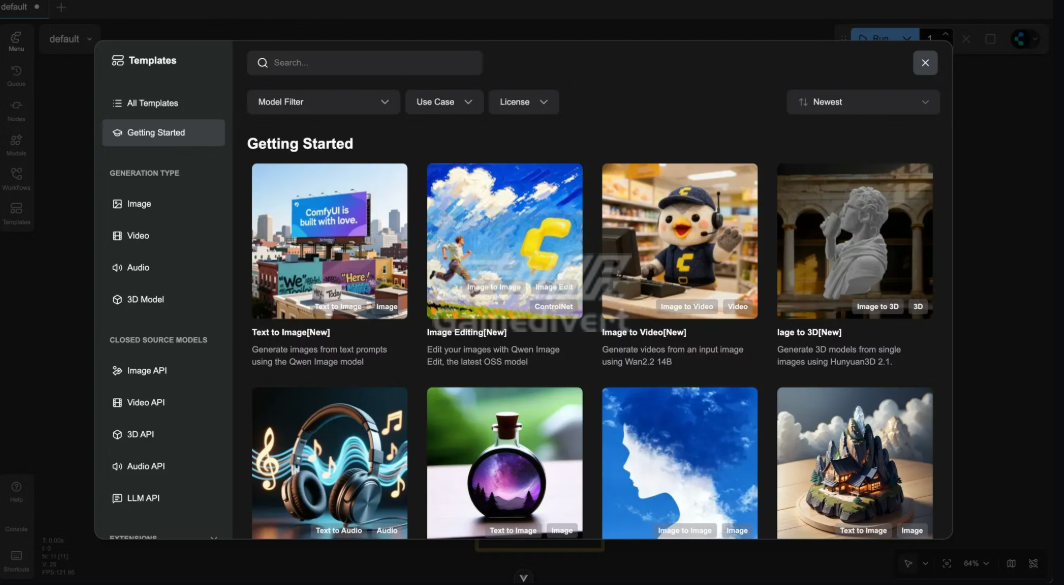Click the Text to Image[New] title

point(290,333)
